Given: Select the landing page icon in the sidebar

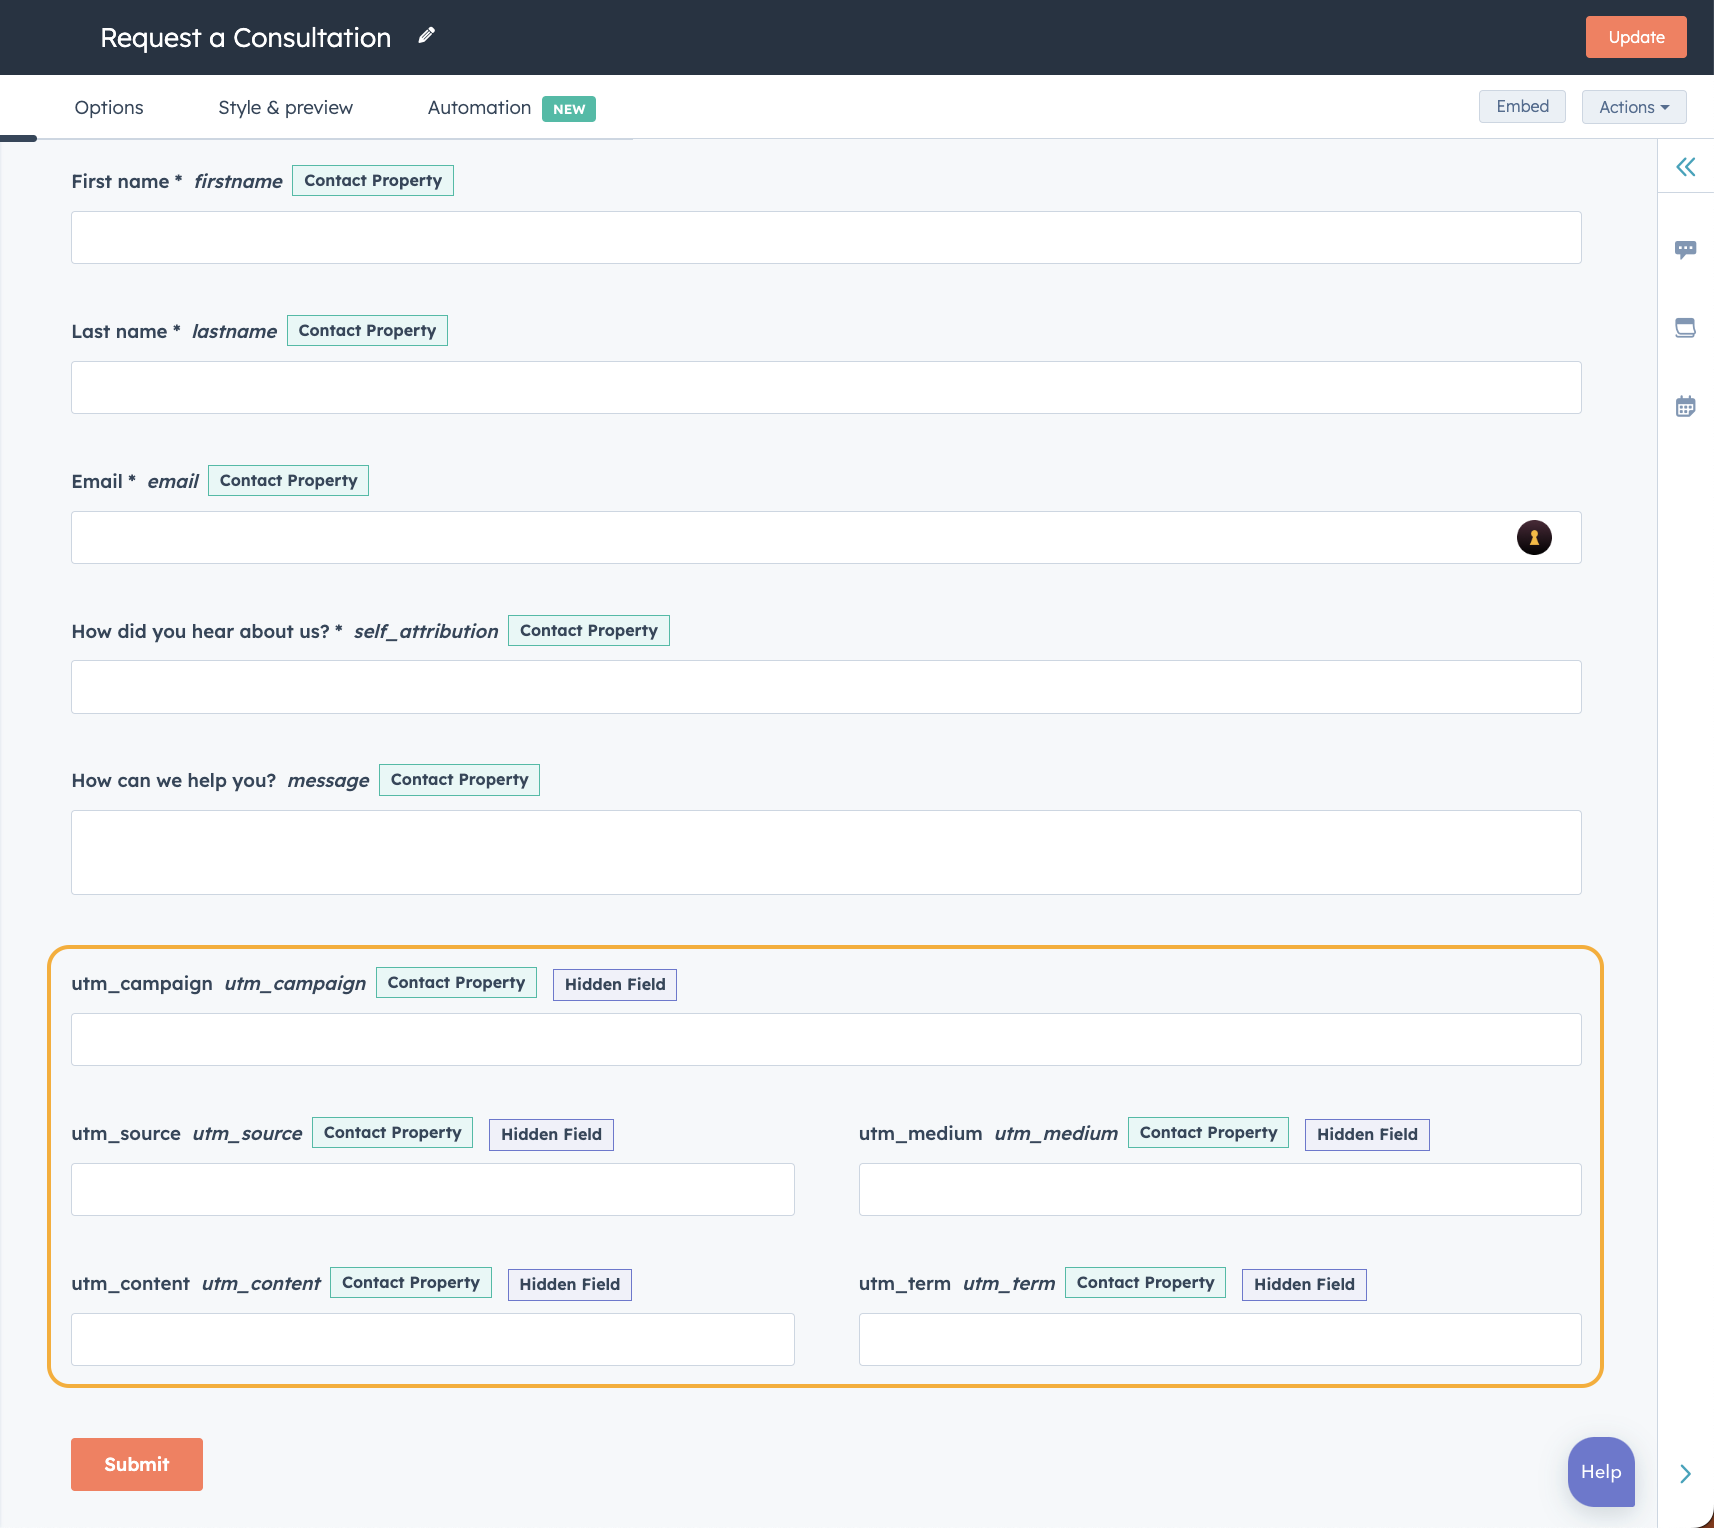Looking at the screenshot, I should (1686, 327).
